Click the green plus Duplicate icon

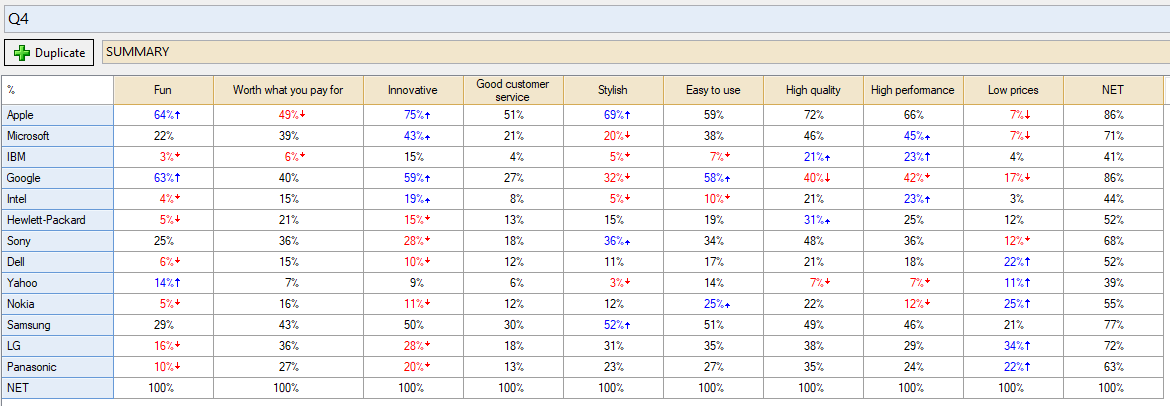point(22,53)
